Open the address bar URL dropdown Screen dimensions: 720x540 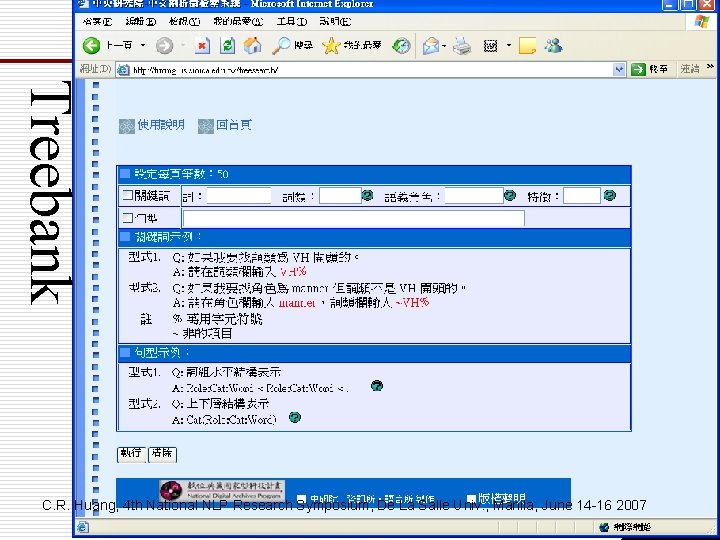click(619, 69)
